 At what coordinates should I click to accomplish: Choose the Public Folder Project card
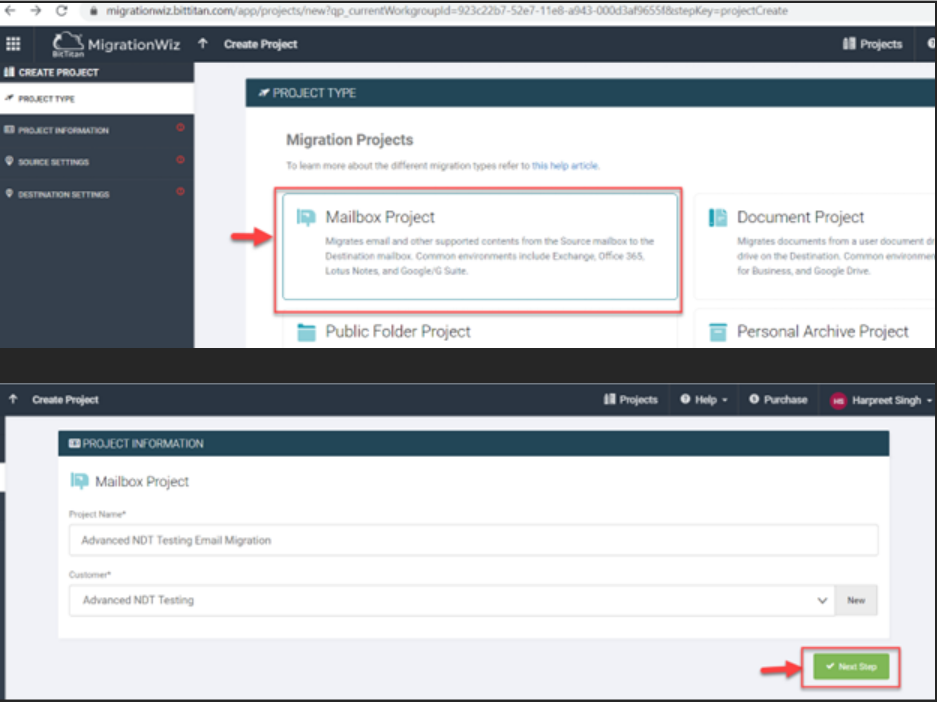(480, 331)
